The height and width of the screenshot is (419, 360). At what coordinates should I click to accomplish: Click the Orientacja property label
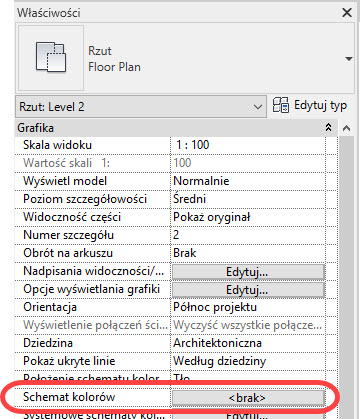click(x=50, y=307)
